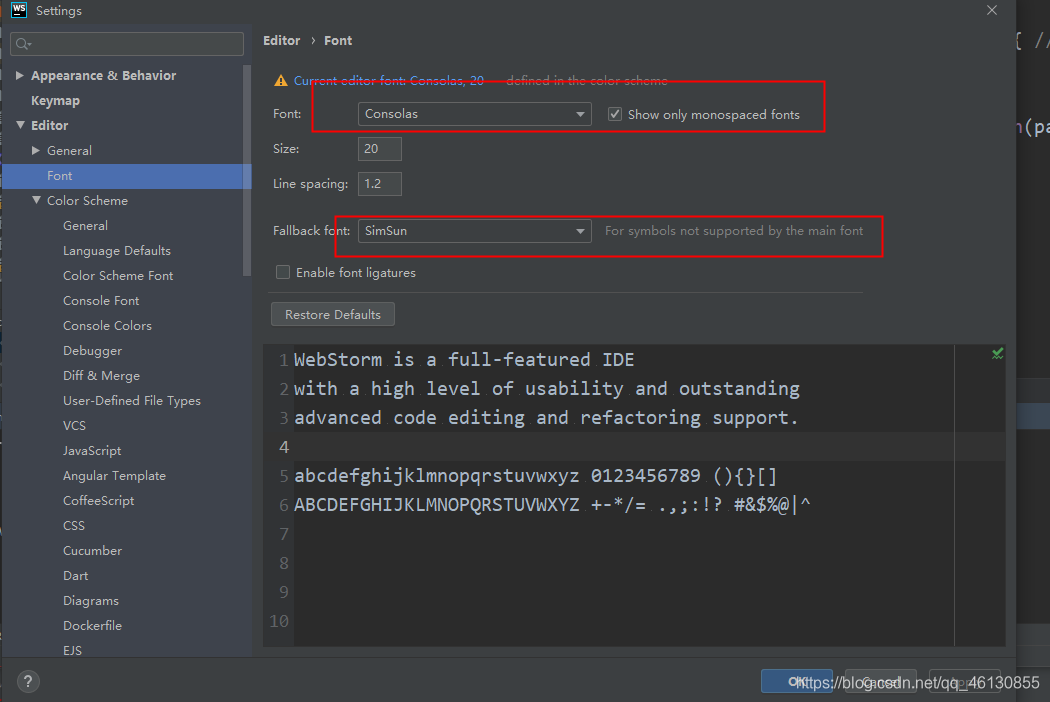
Task: Click the settings tree vertical scrollbar
Action: pyautogui.click(x=246, y=170)
